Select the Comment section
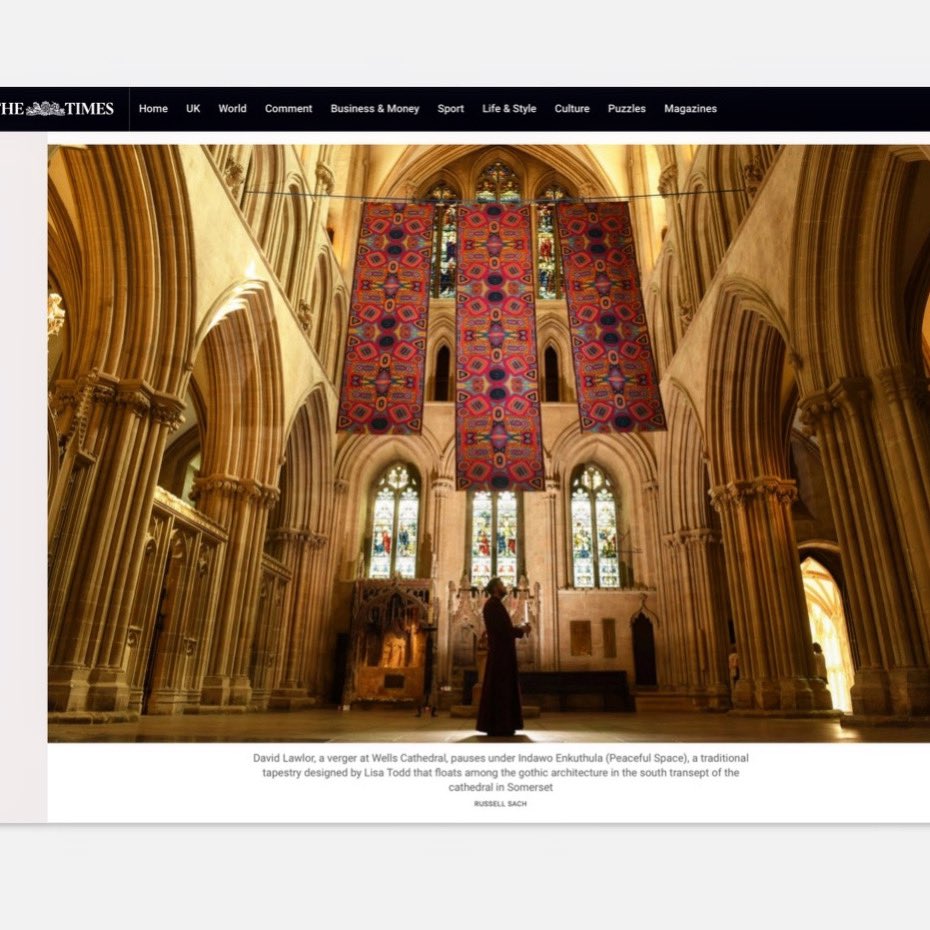930x930 pixels. click(288, 109)
